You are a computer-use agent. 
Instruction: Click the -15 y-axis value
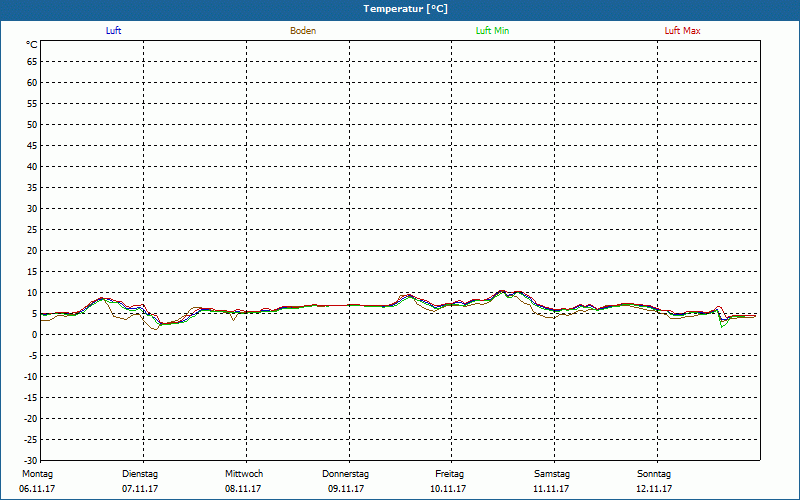[x=31, y=398]
